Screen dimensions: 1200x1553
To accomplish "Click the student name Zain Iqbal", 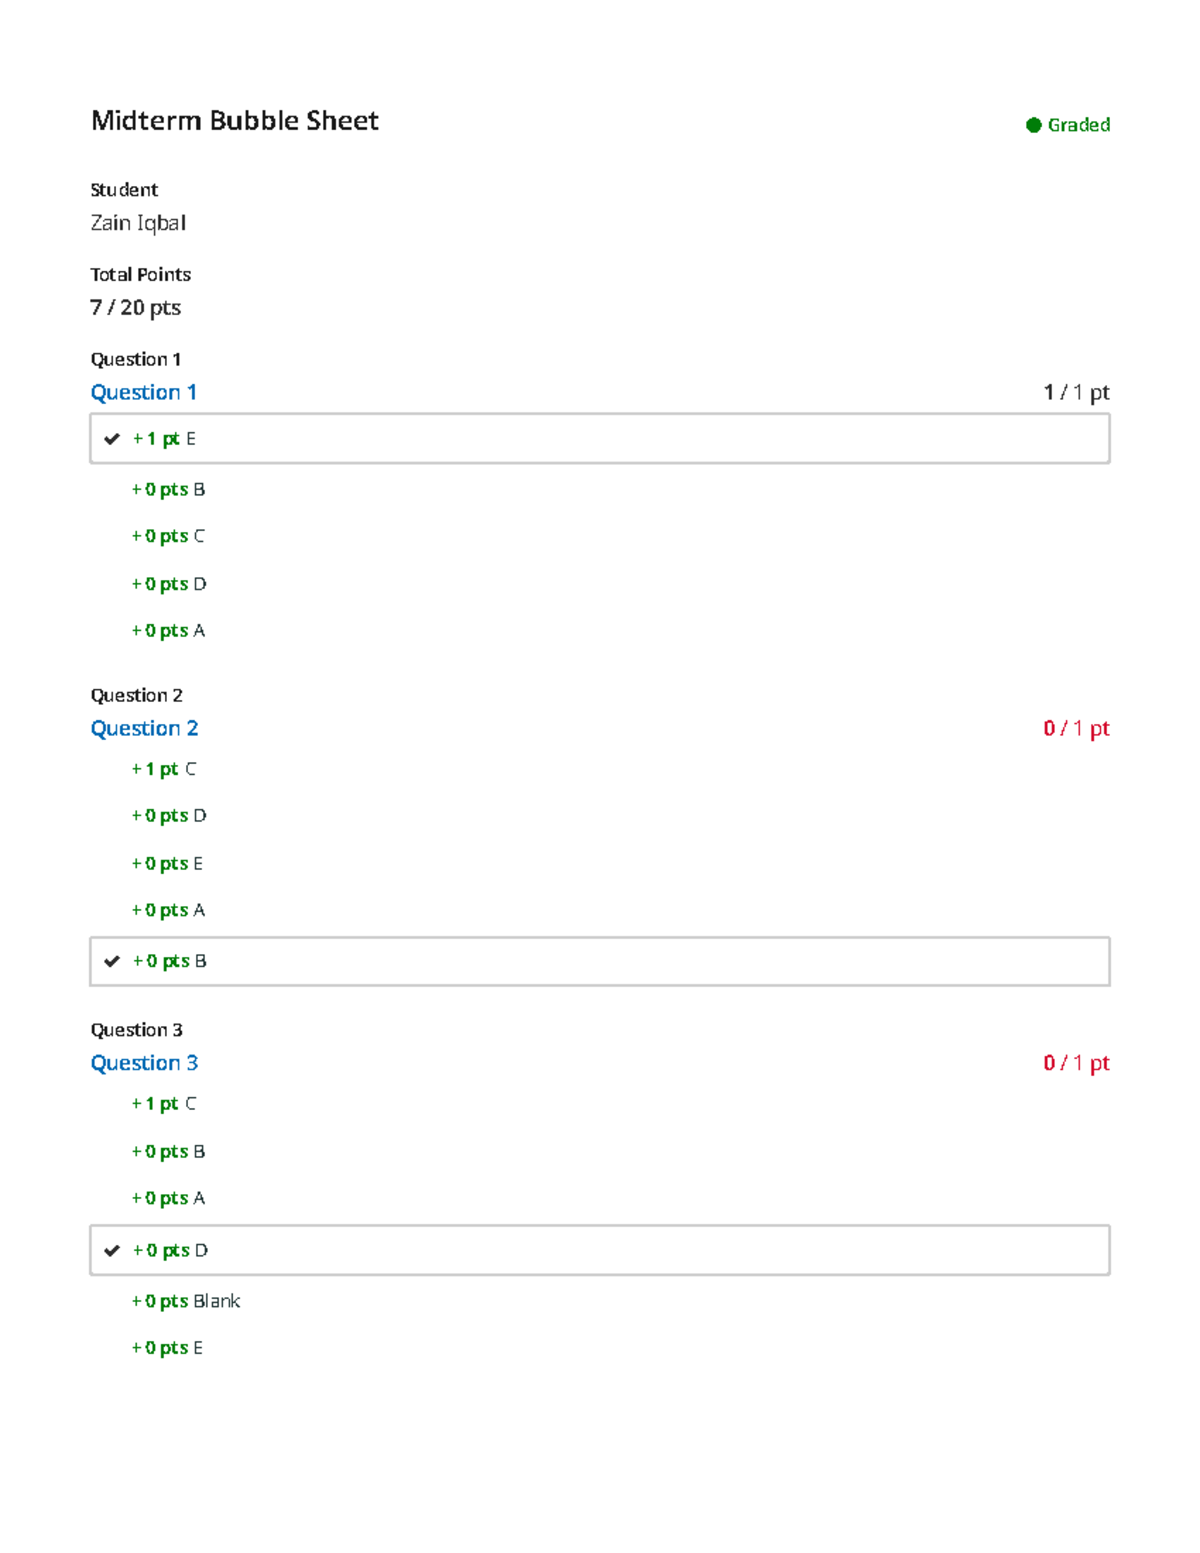I will 138,223.
